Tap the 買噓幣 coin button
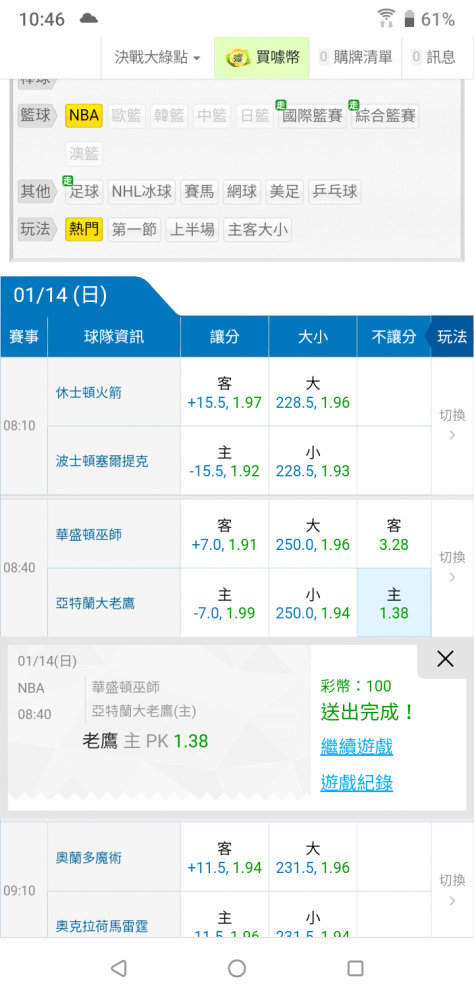This screenshot has height=1000, width=474. click(x=262, y=57)
